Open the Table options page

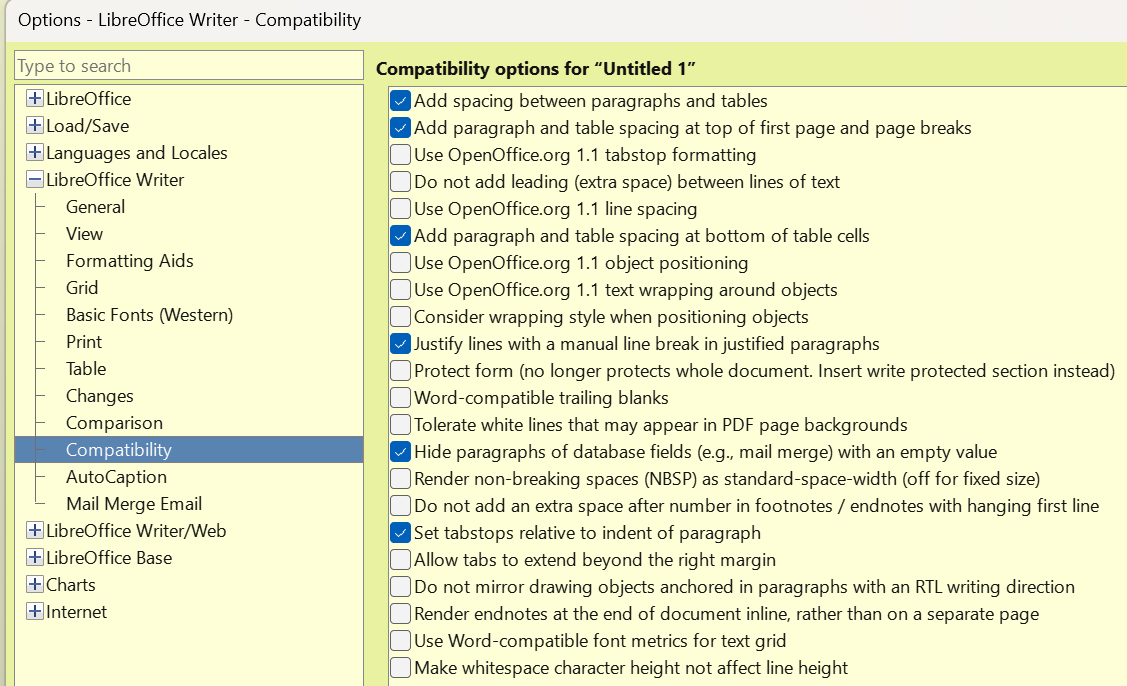tap(86, 369)
